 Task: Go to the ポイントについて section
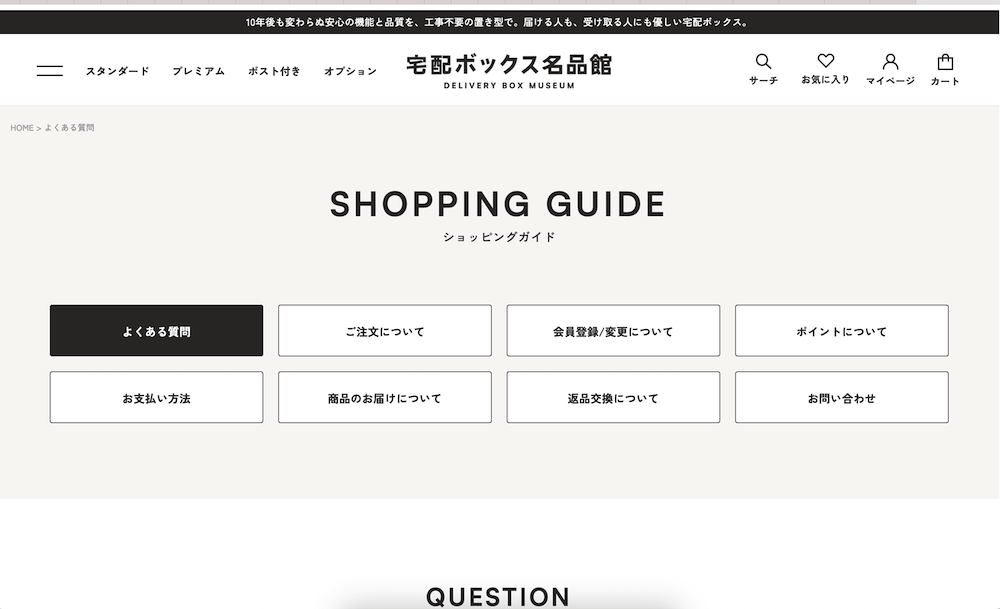[x=841, y=330]
